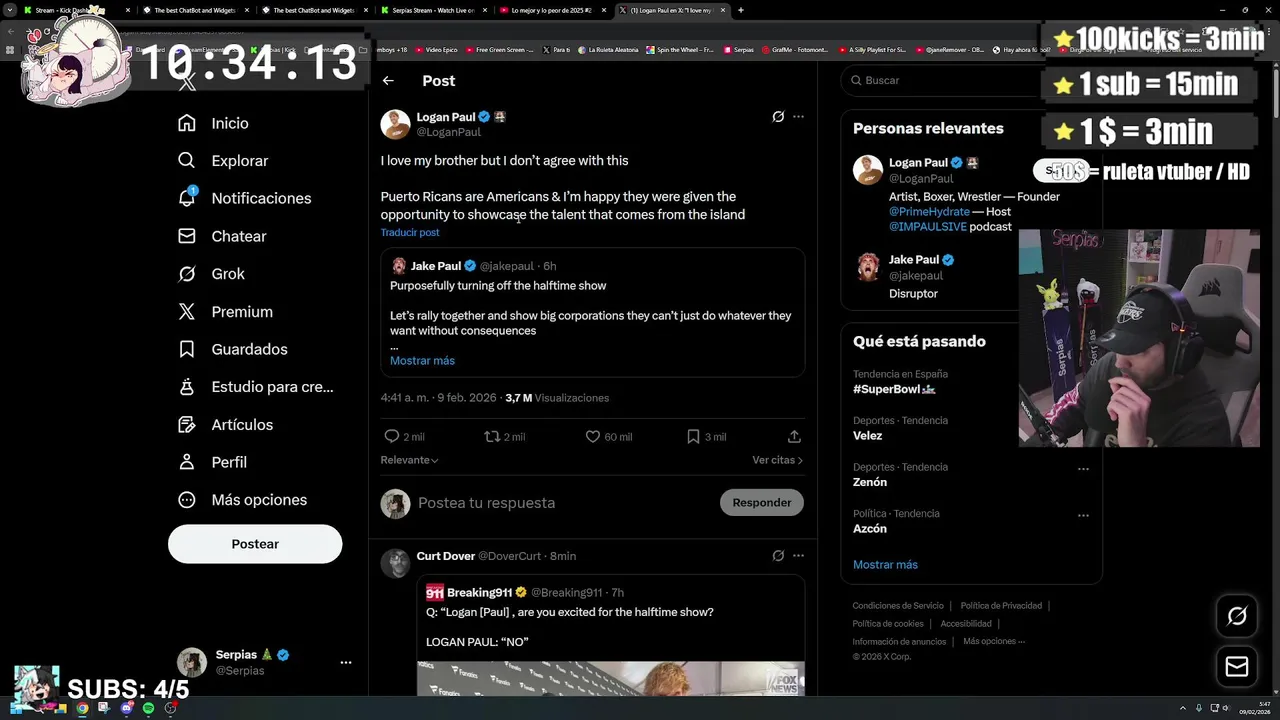Image resolution: width=1280 pixels, height=720 pixels.
Task: Click the Perfil person icon
Action: click(x=186, y=462)
